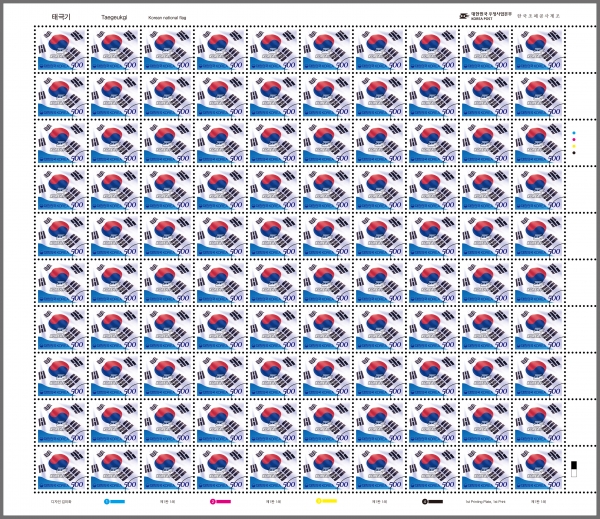Click the black registration dot in right margin
This screenshot has height=519, width=600.
574,153
